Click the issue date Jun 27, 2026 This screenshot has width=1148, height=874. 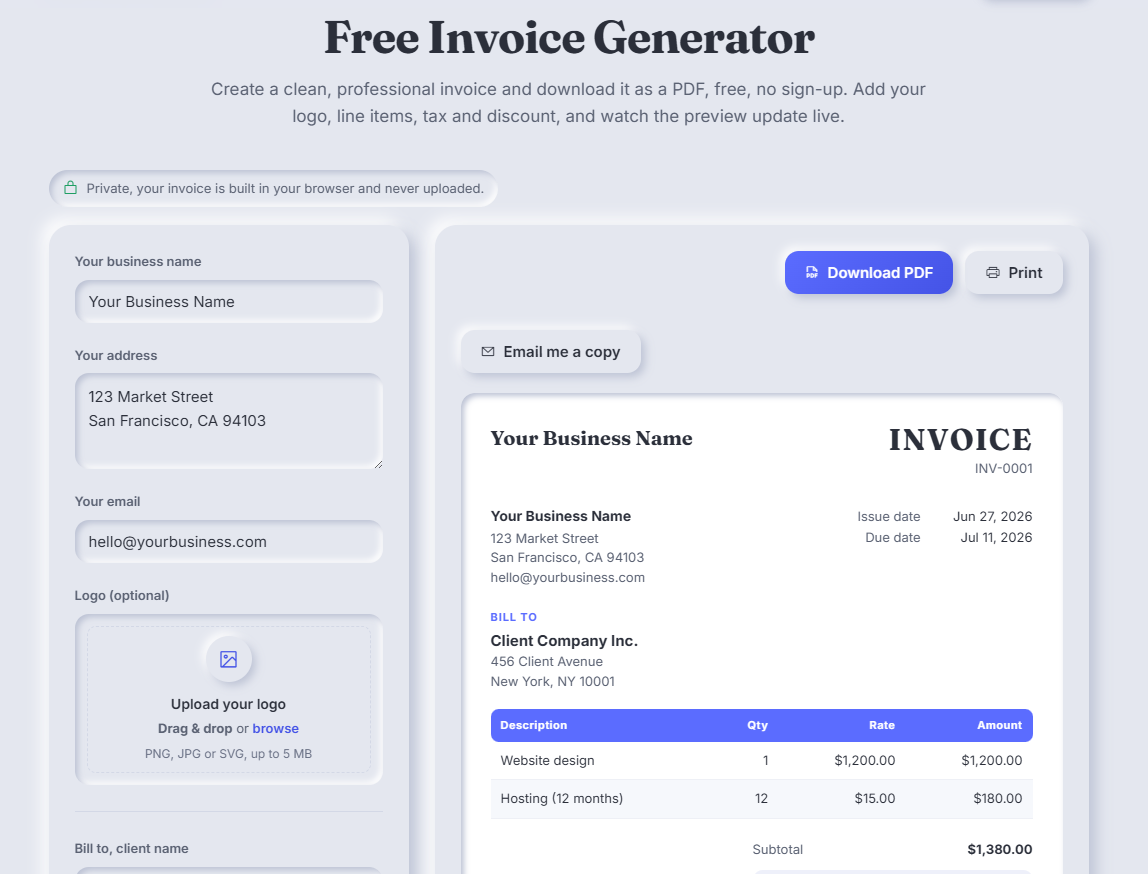(x=992, y=516)
